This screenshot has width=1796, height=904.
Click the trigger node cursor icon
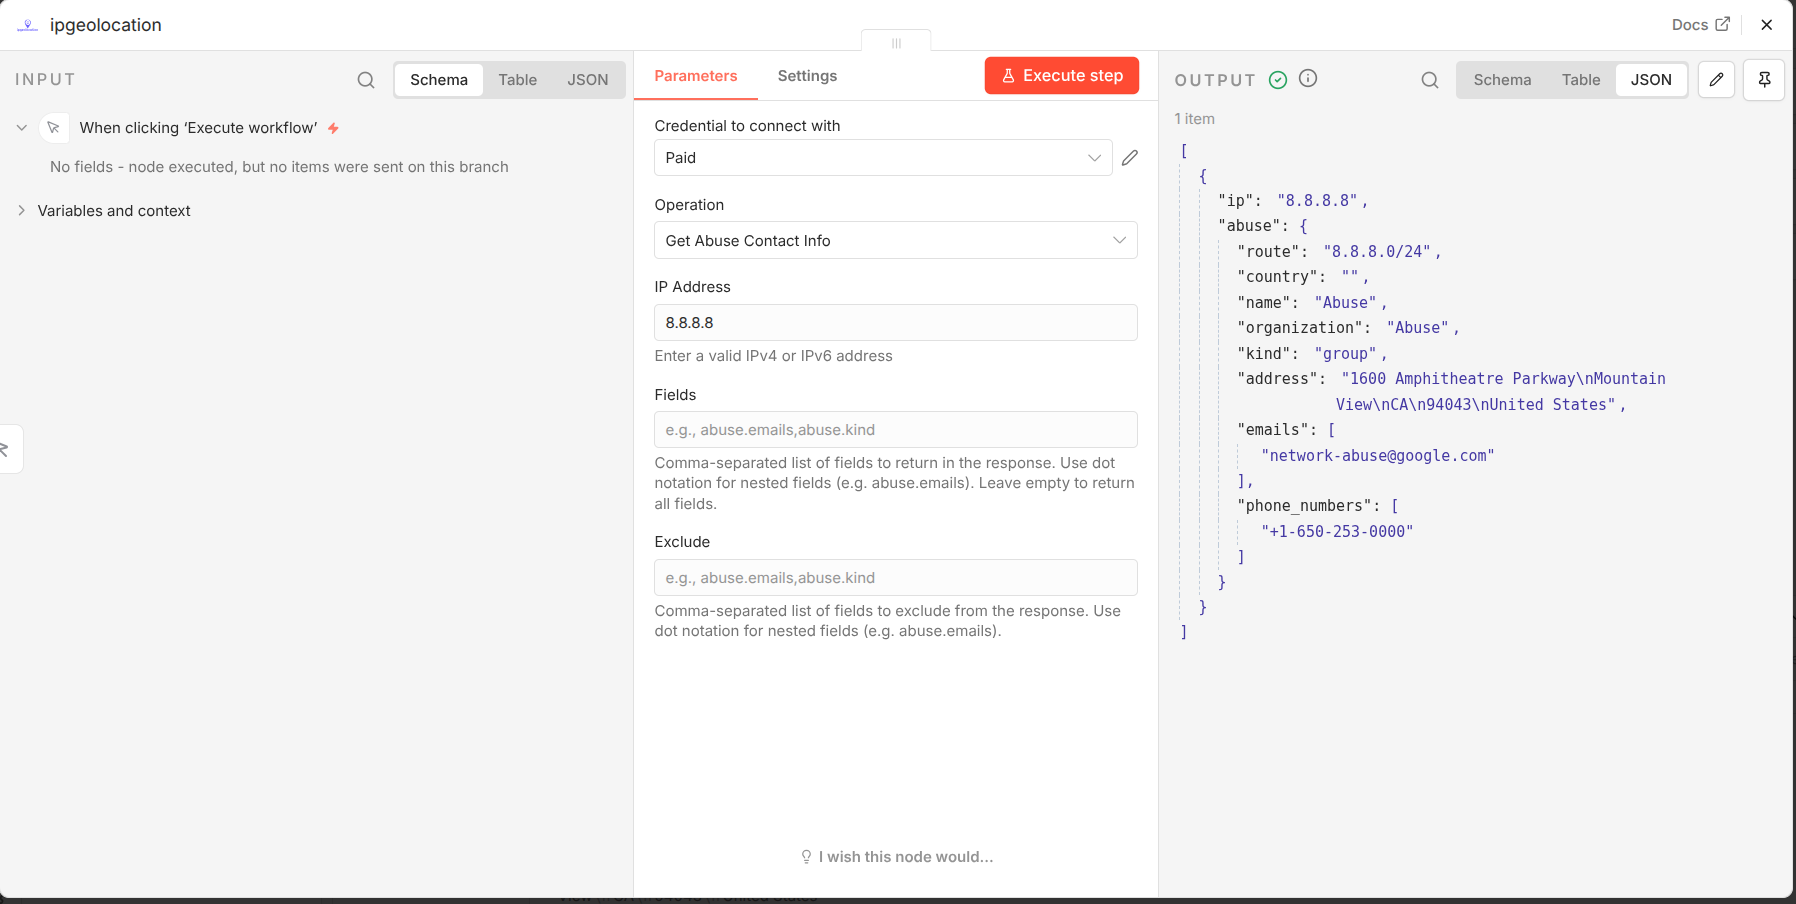click(x=54, y=128)
